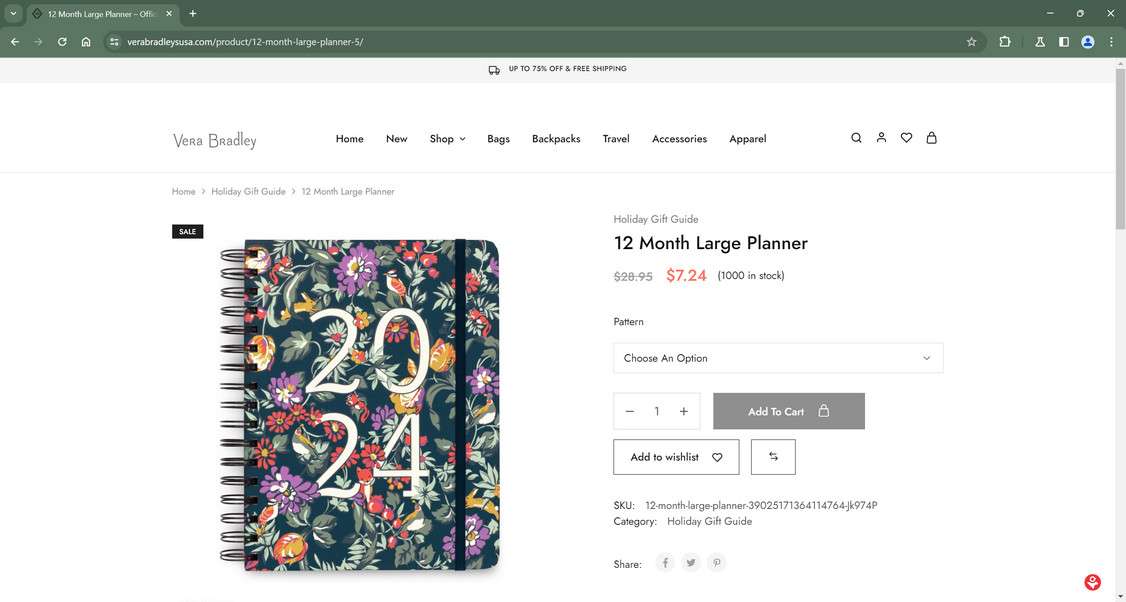
Task: Open the Choose An Option pattern dropdown
Action: (778, 357)
